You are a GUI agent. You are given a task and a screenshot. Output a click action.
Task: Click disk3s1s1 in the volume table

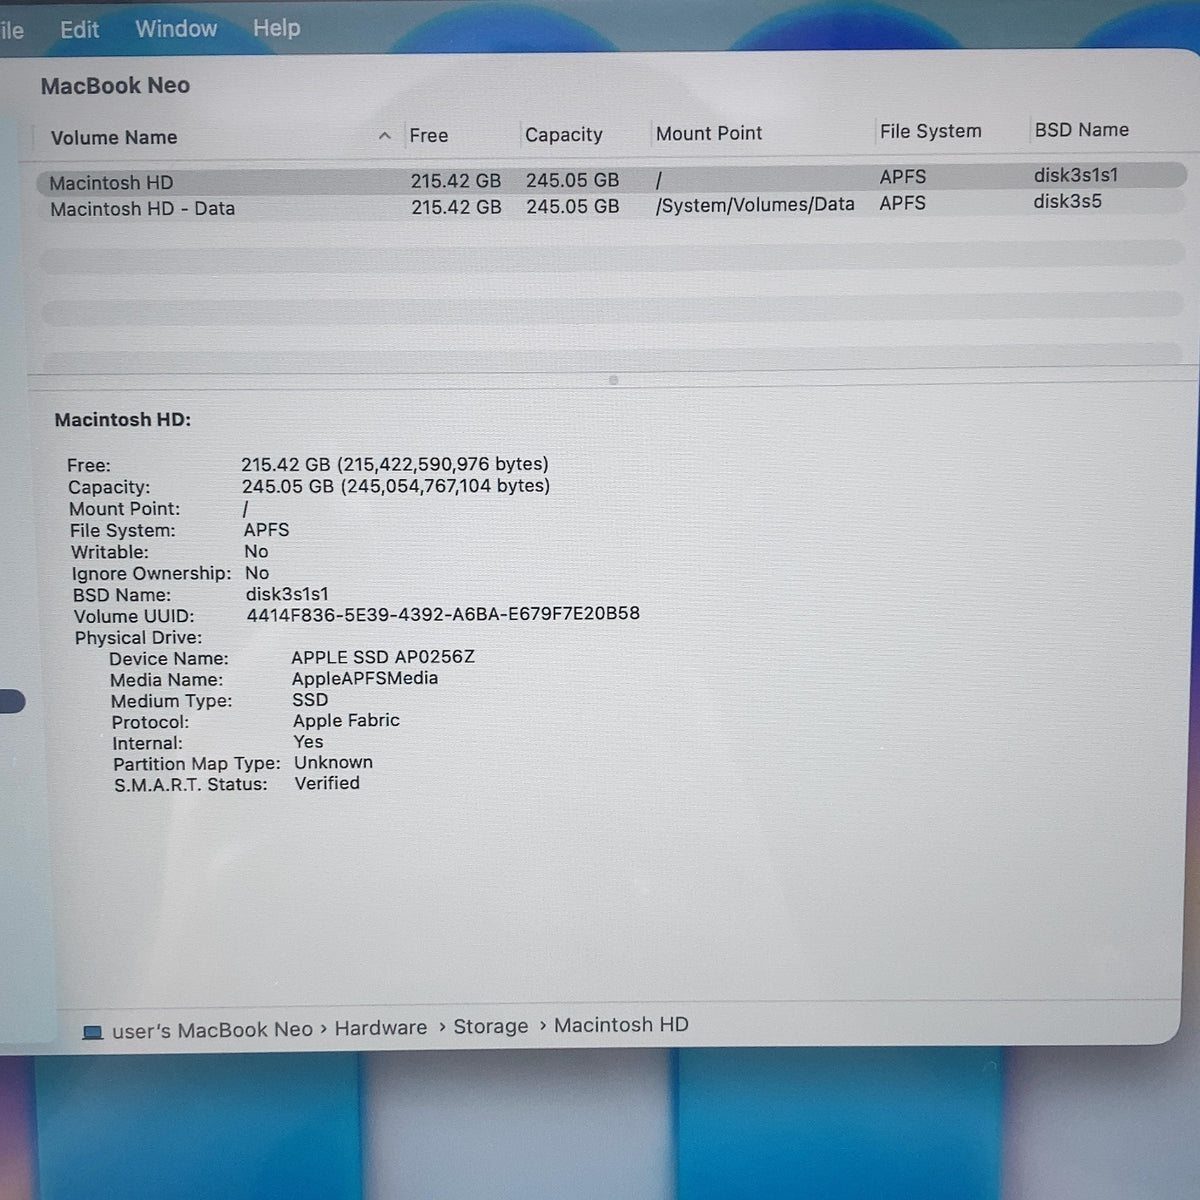pos(1076,175)
